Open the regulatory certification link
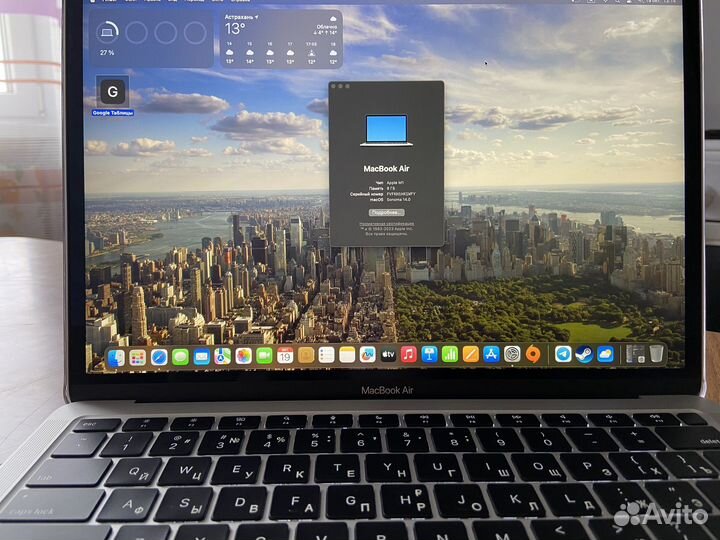 point(386,224)
